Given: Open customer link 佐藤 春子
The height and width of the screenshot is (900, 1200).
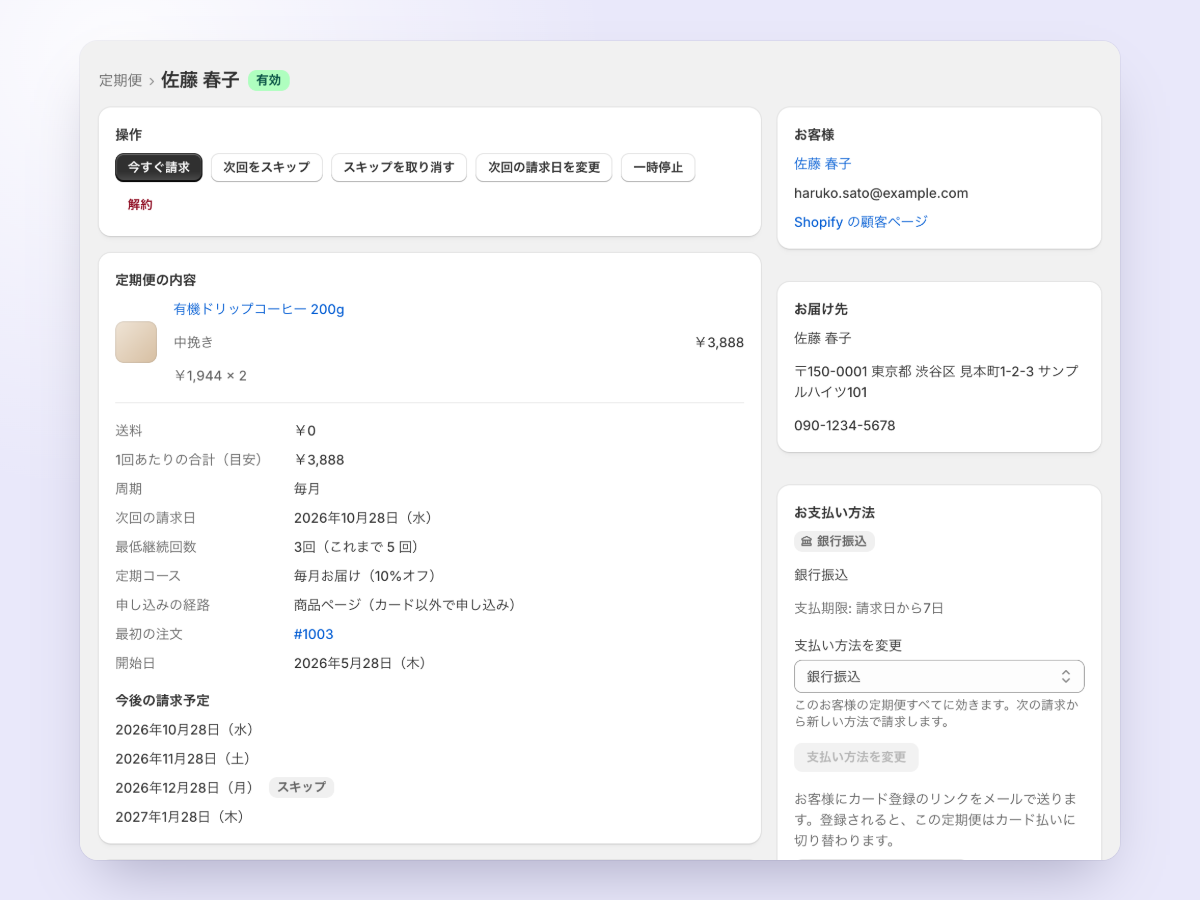Looking at the screenshot, I should pyautogui.click(x=823, y=164).
